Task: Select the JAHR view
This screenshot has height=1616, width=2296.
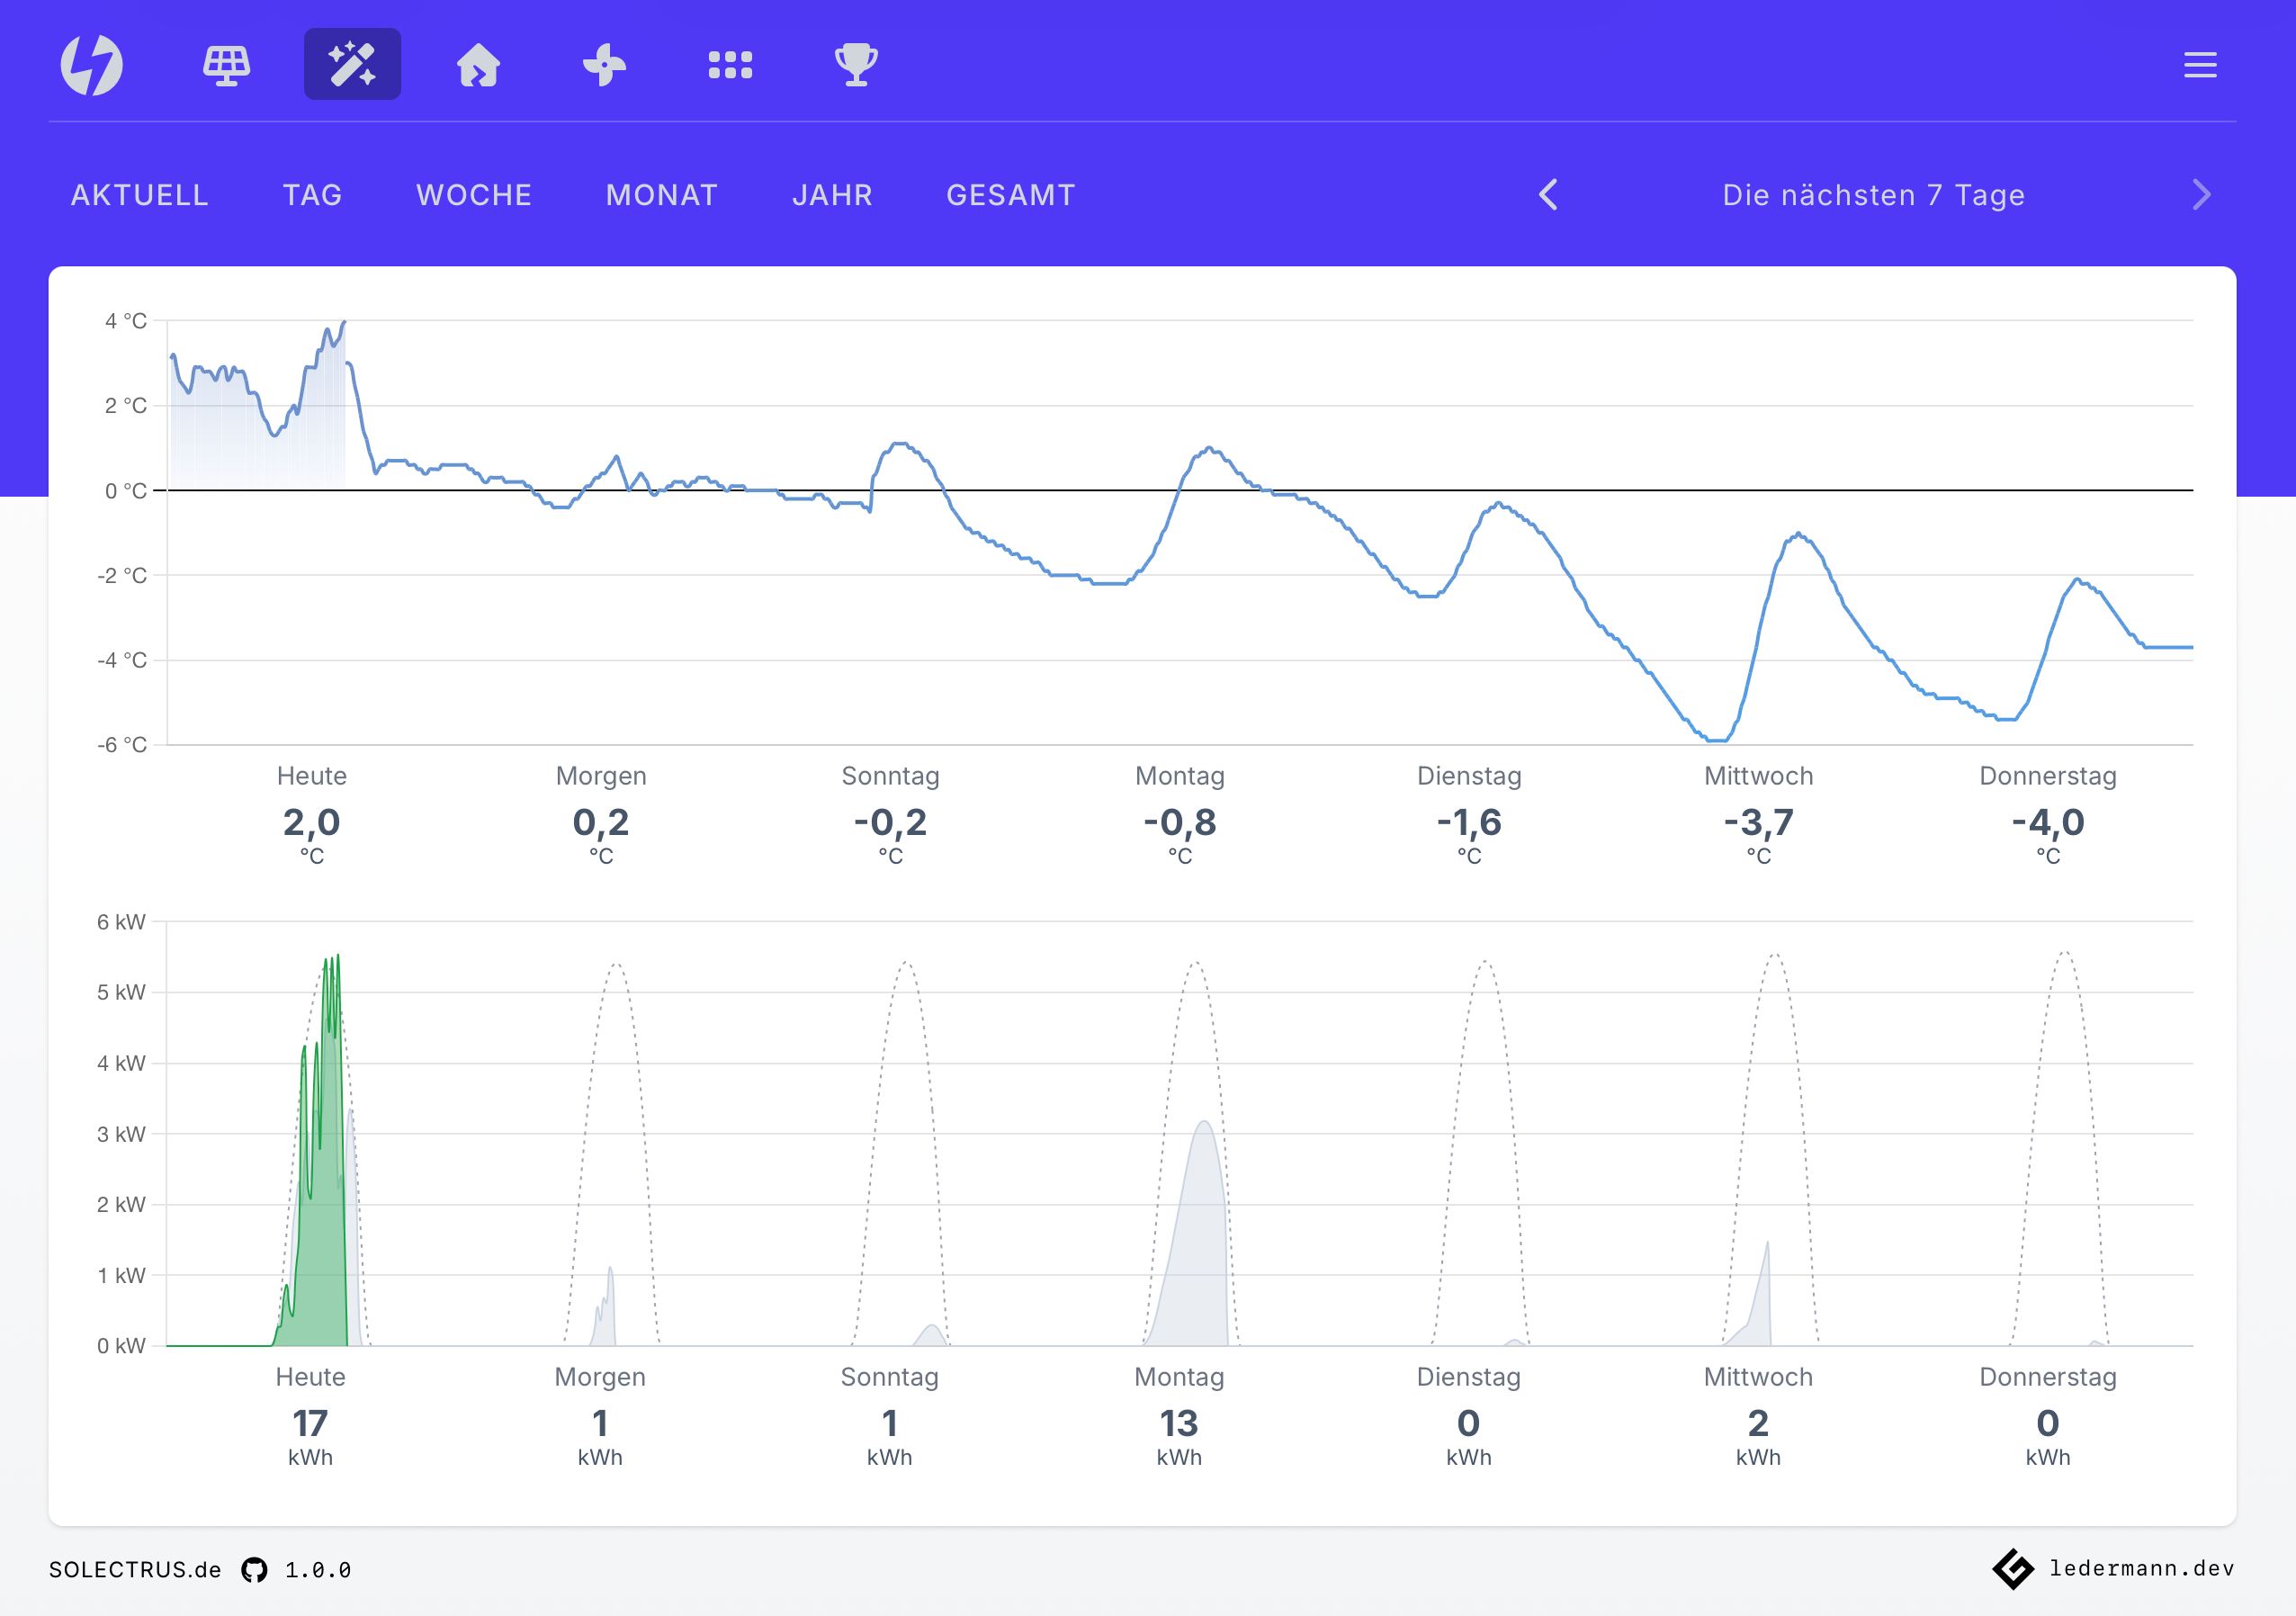Action: (833, 195)
